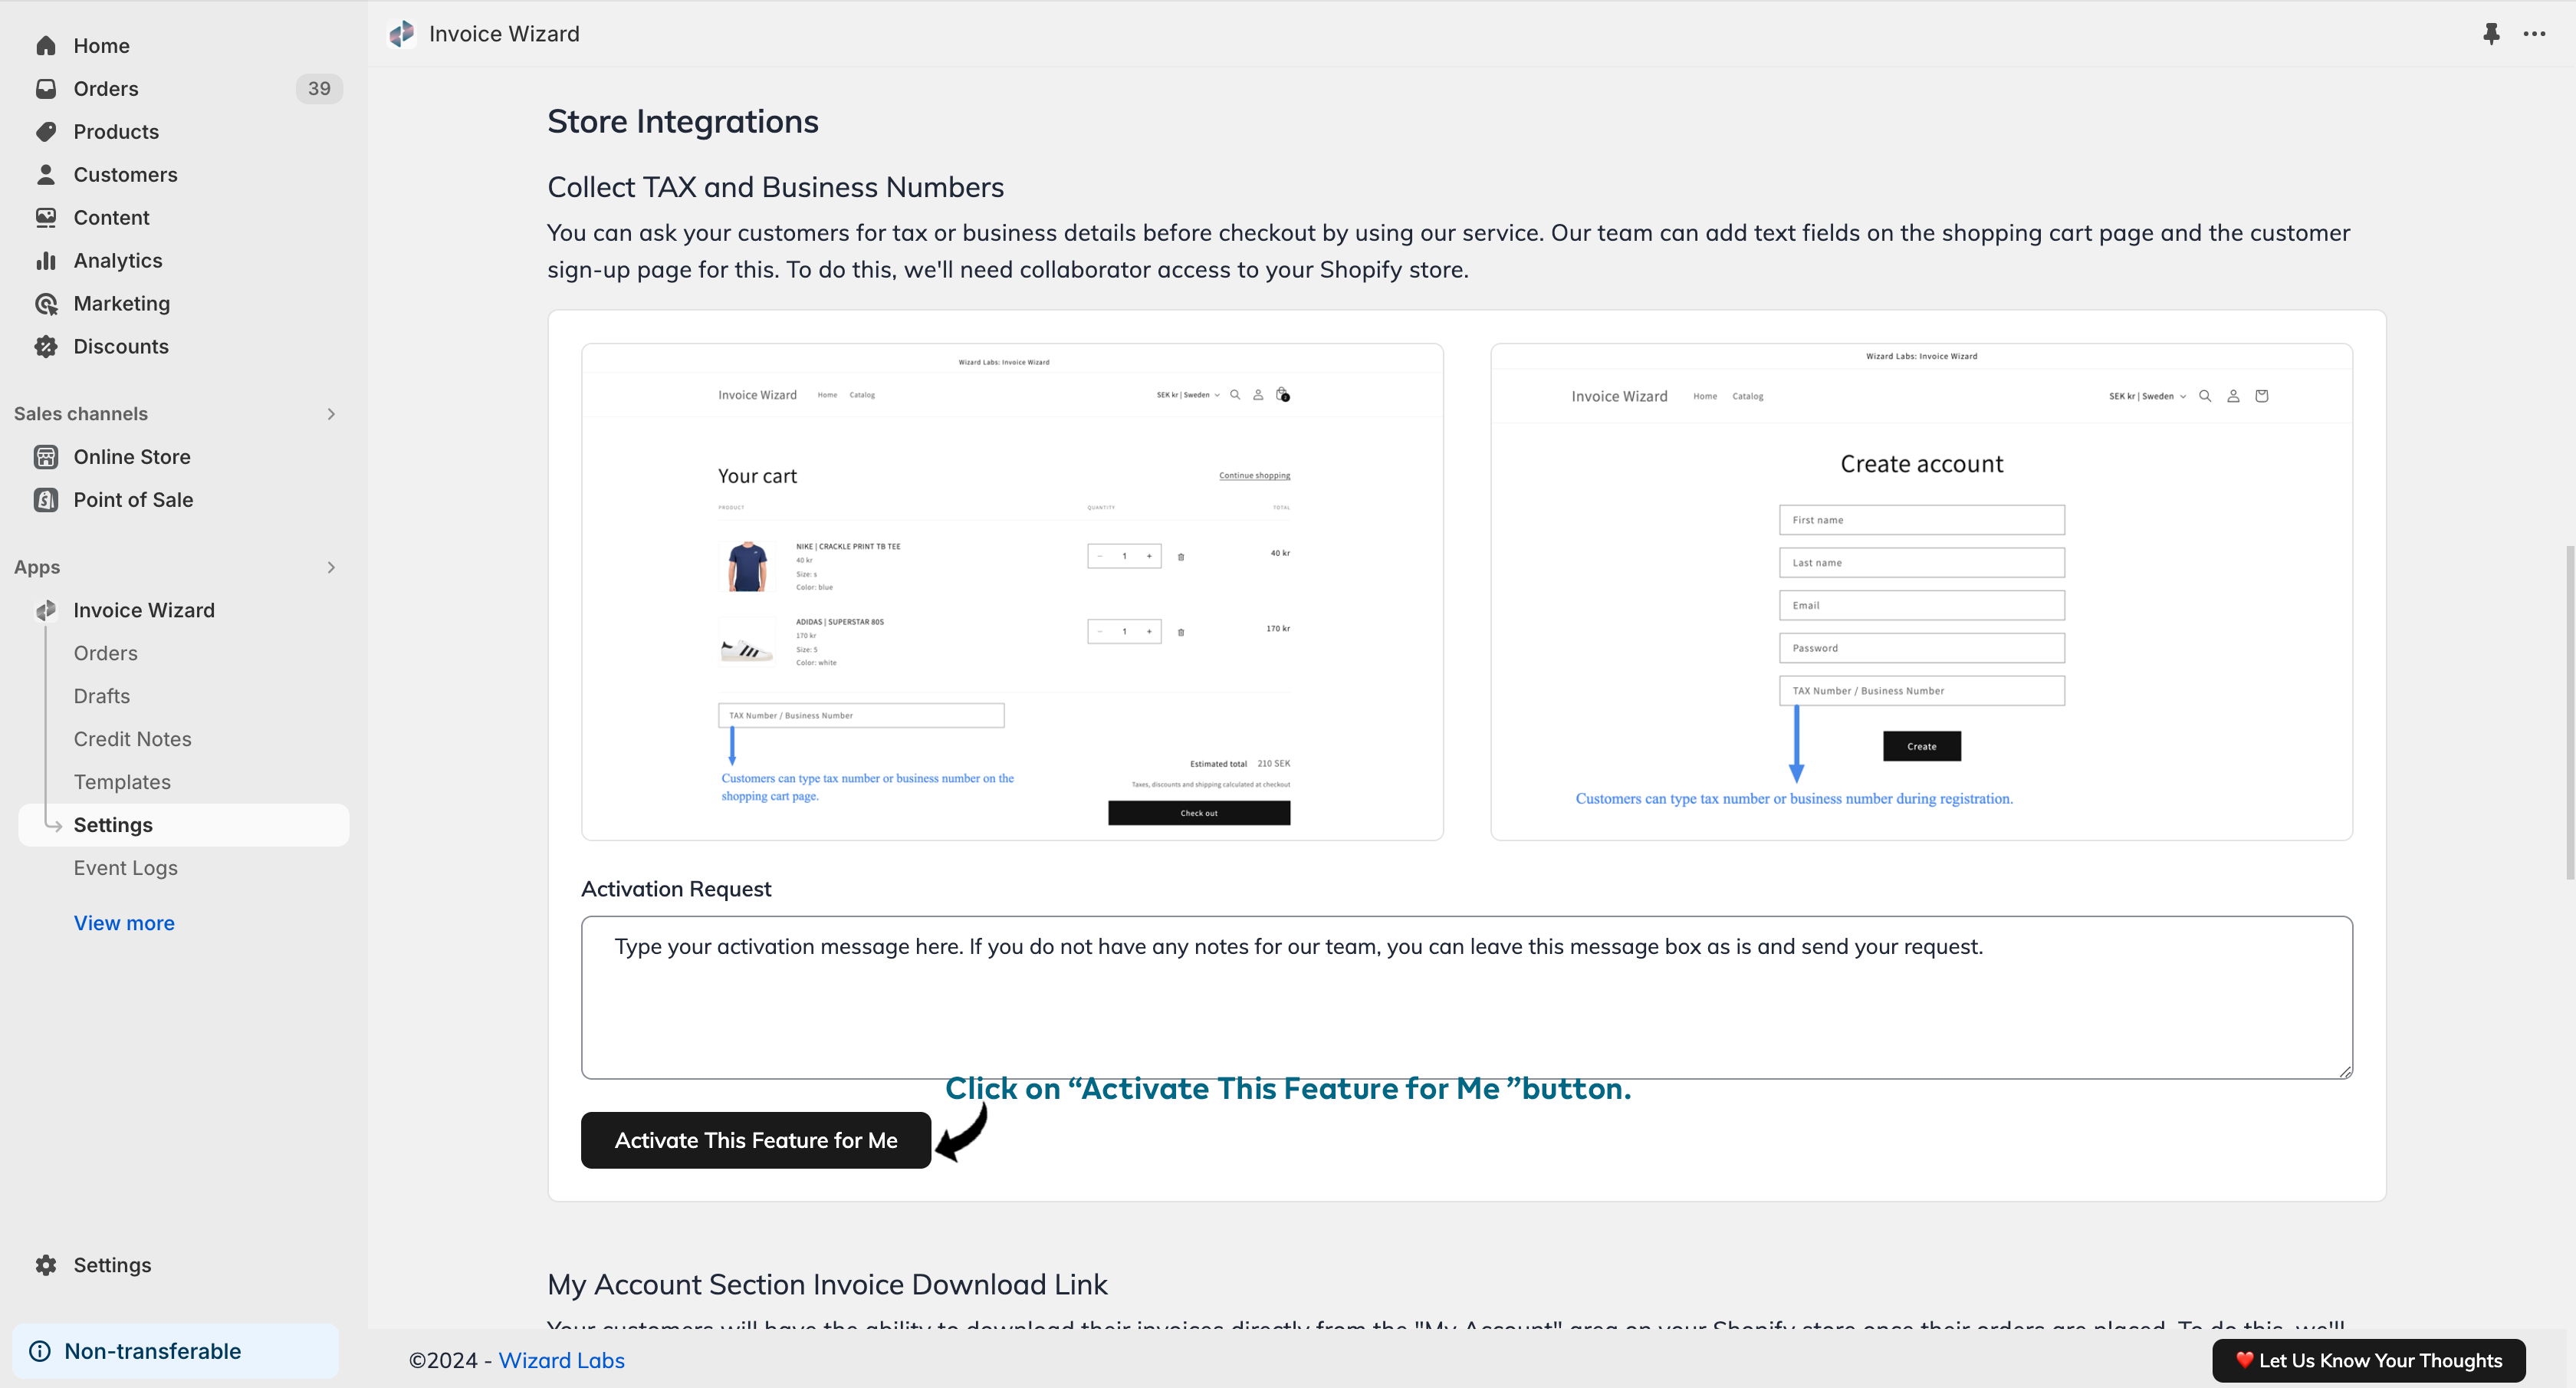Click the Orders count badge 39
2576x1388 pixels.
(319, 89)
